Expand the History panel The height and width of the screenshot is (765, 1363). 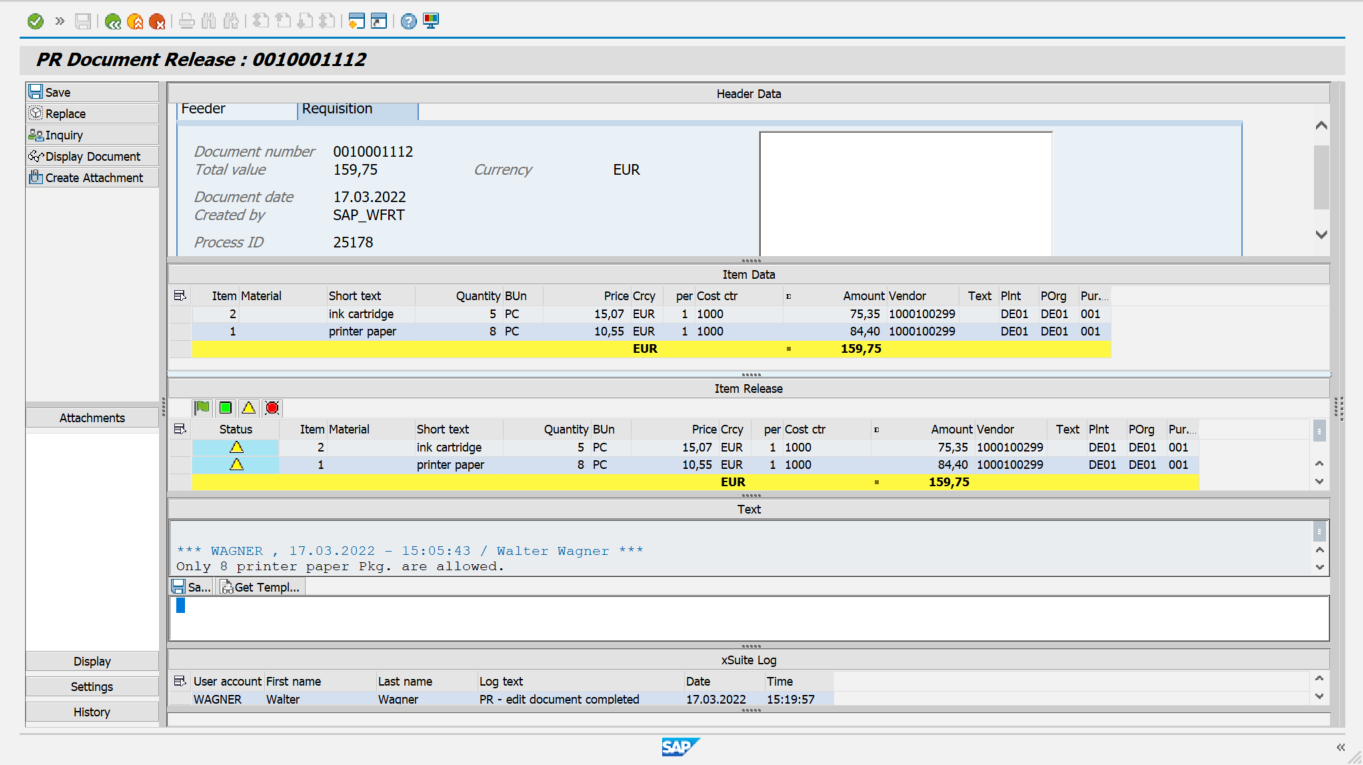coord(92,712)
